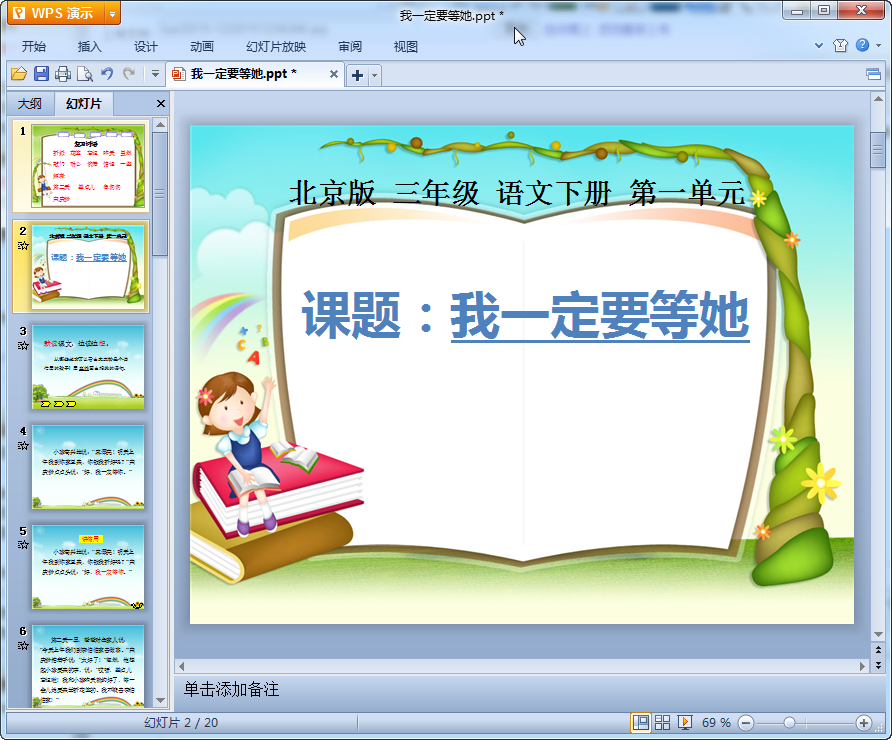The image size is (892, 740).
Task: Click the 北京版 三年级 语文下册 title text
Action: 450,193
